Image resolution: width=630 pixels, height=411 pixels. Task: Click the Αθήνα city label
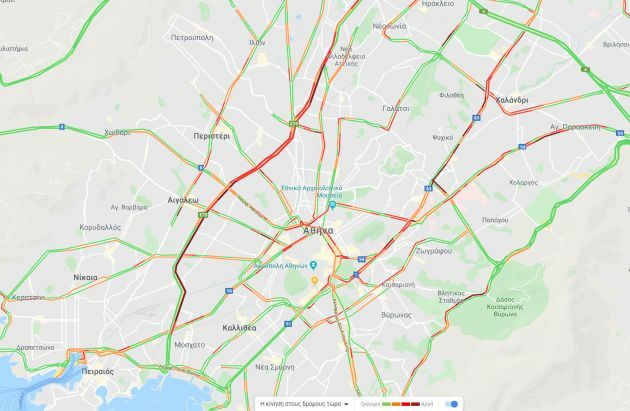318,231
